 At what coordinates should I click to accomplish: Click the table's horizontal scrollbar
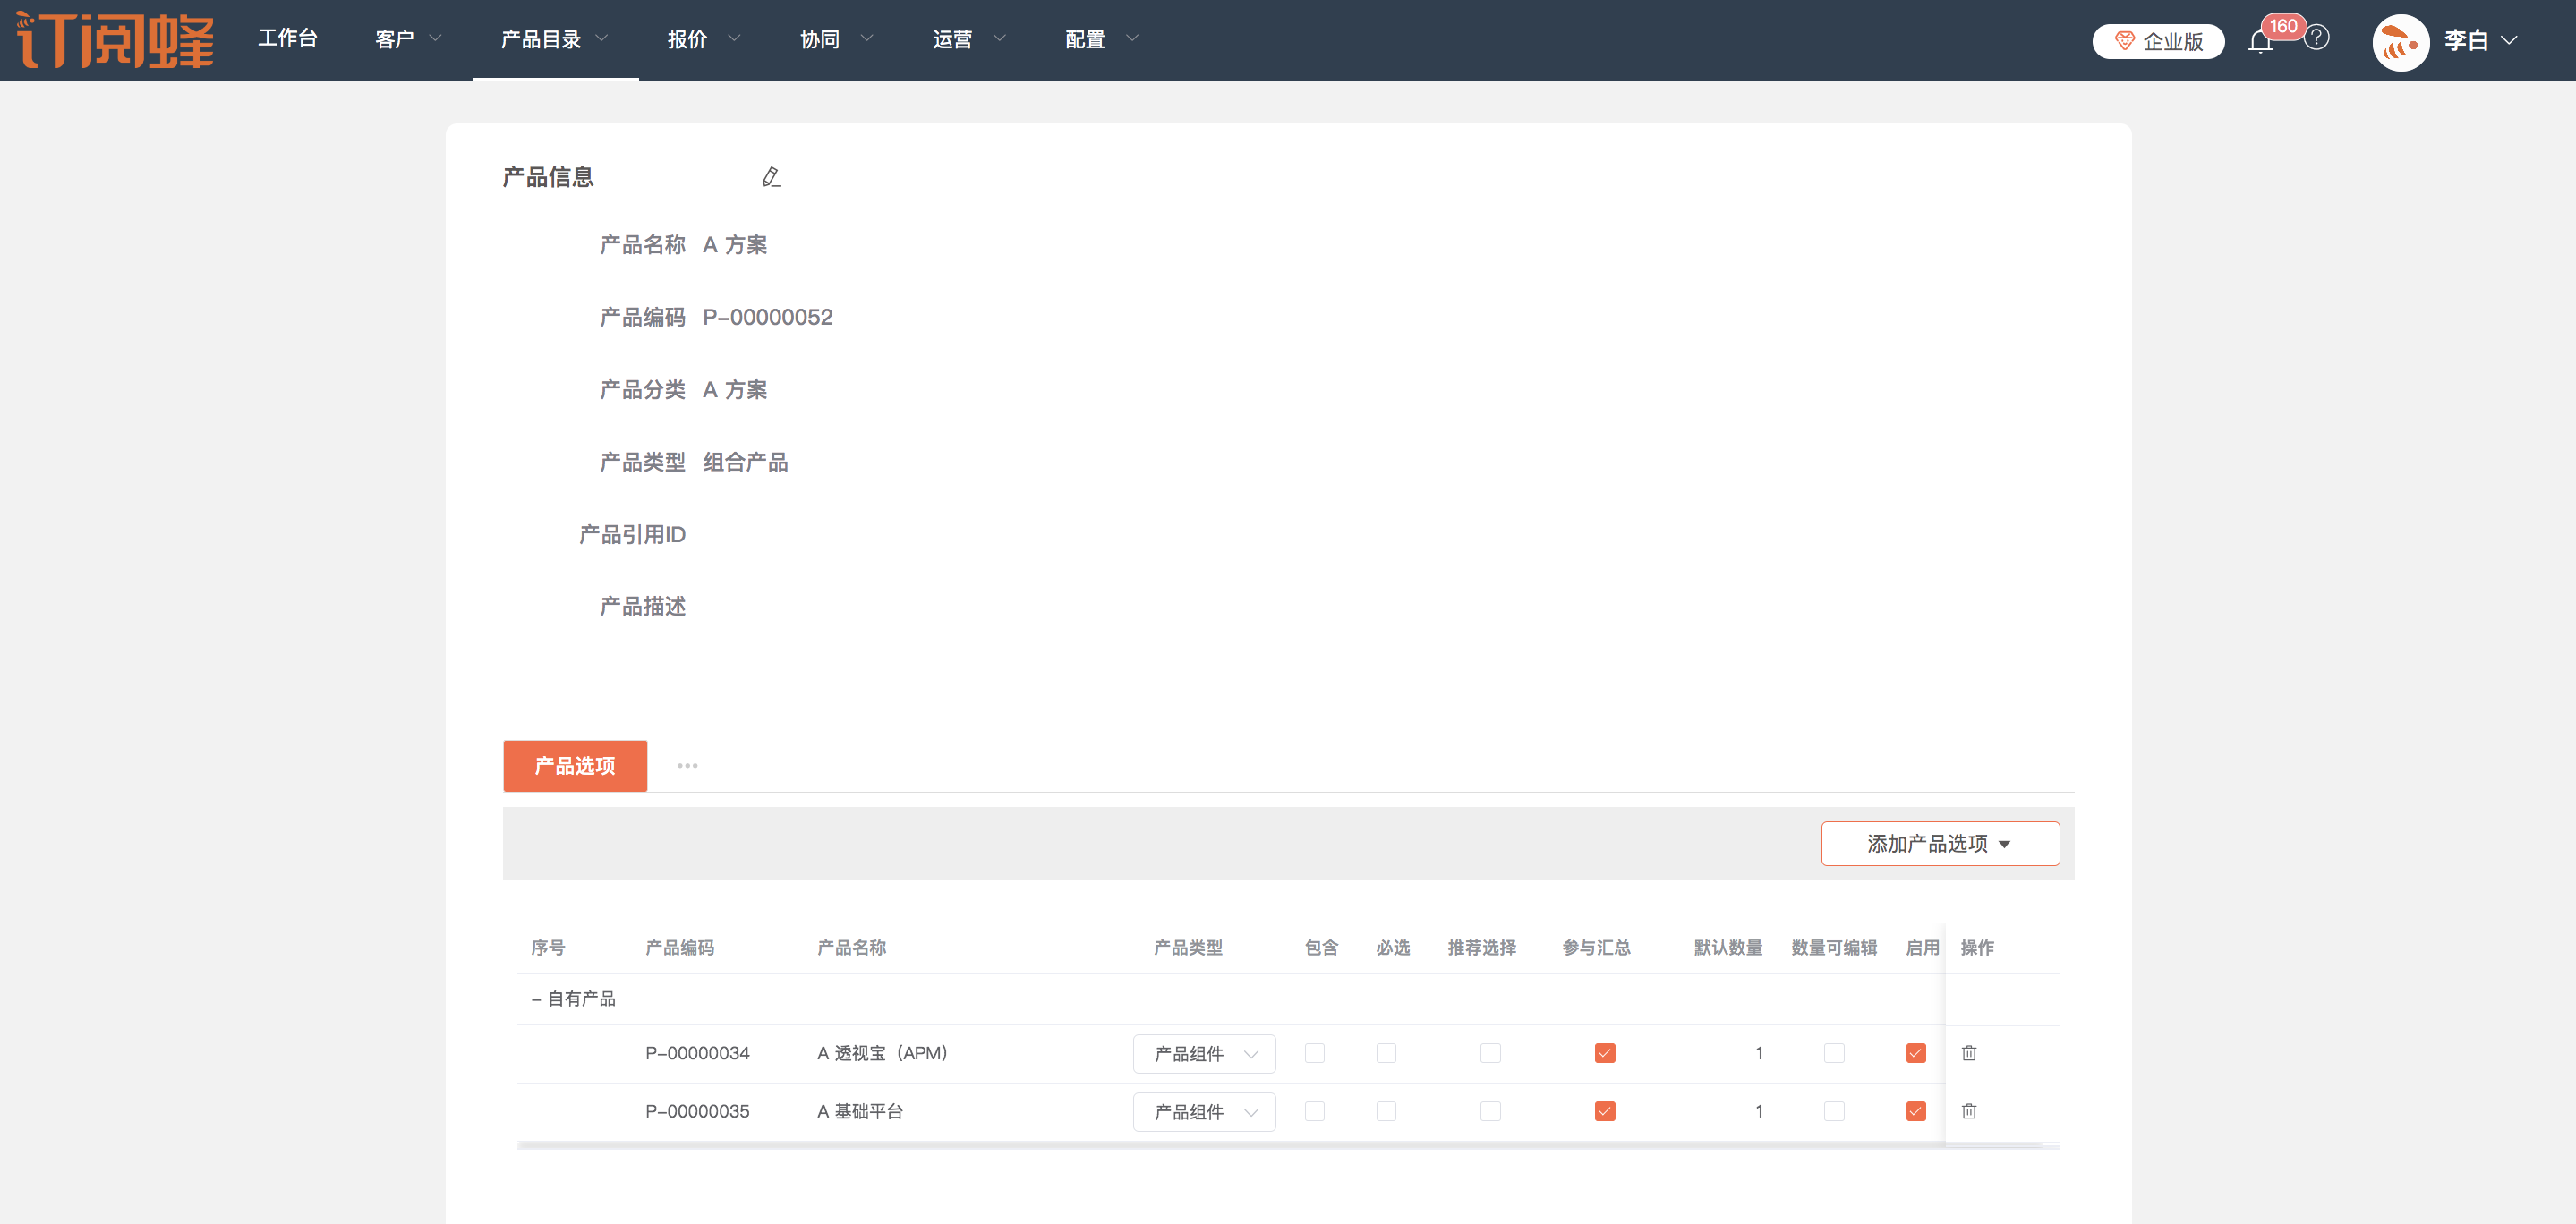[1280, 1145]
